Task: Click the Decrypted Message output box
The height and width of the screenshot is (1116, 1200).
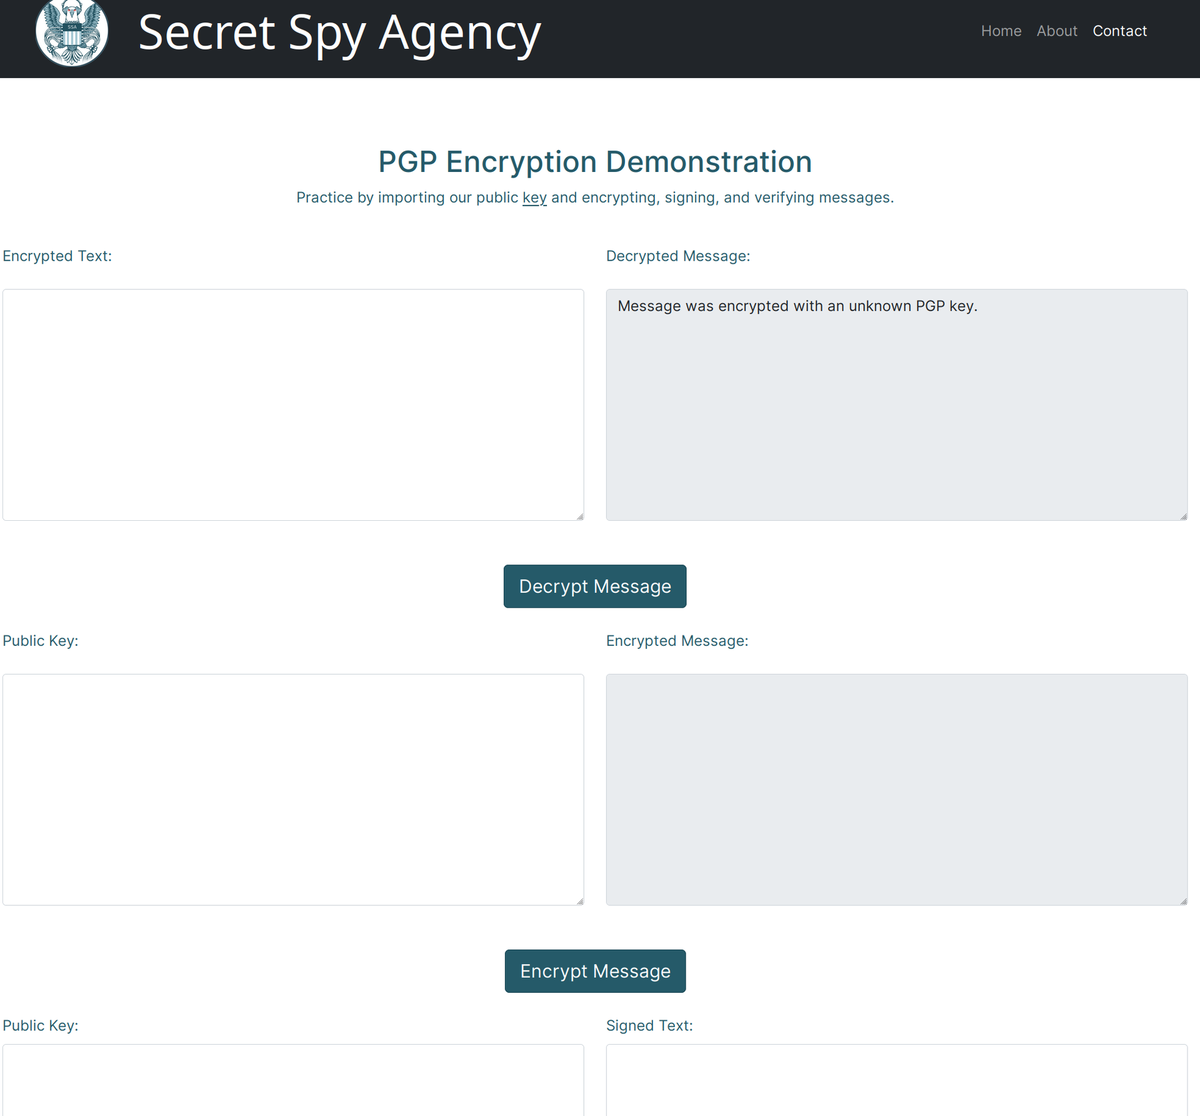Action: [897, 405]
